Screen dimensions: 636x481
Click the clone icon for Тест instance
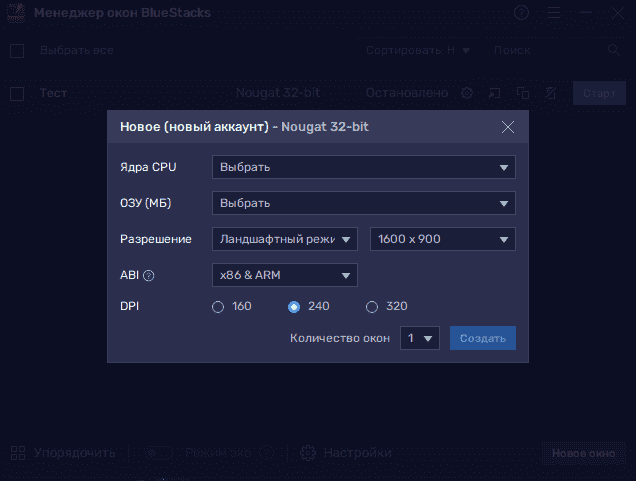coord(522,94)
